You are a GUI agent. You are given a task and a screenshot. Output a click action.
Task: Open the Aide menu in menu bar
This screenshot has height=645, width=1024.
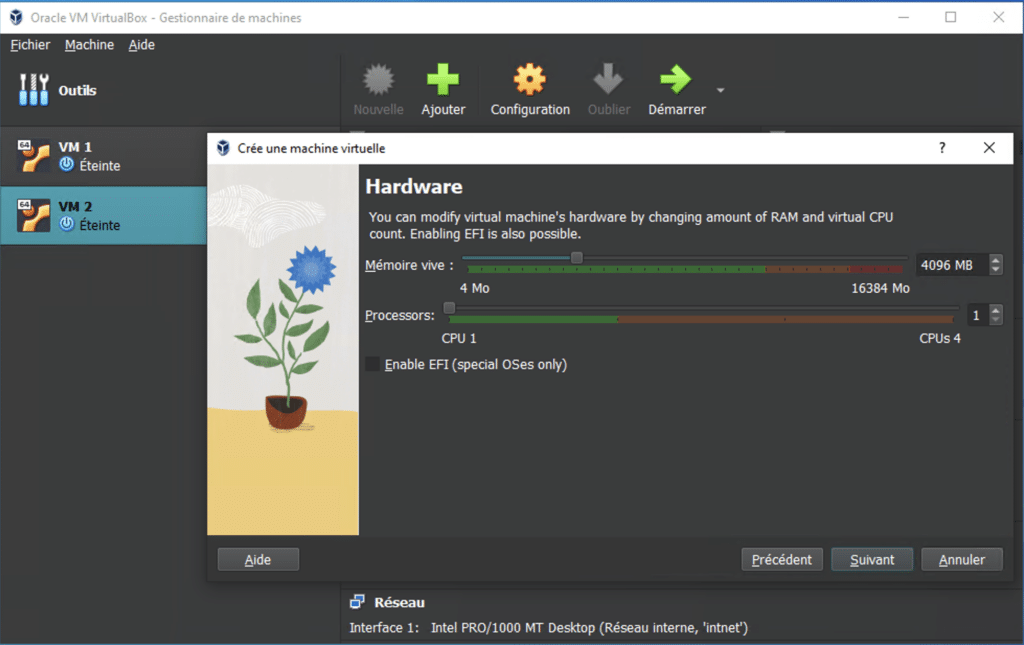point(142,45)
